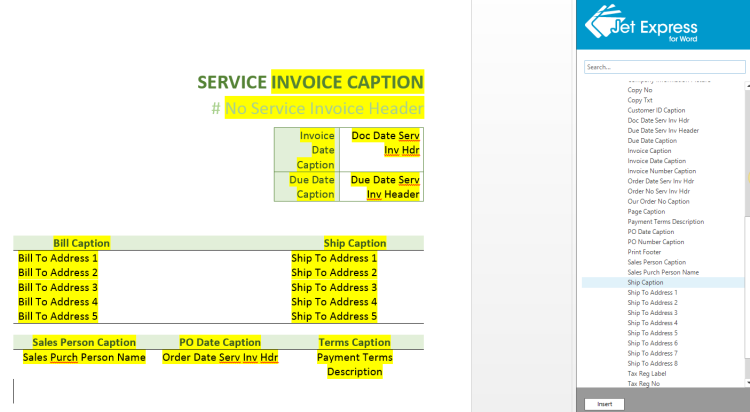The width and height of the screenshot is (750, 412).
Task: Select PO Number Caption field
Action: 656,242
